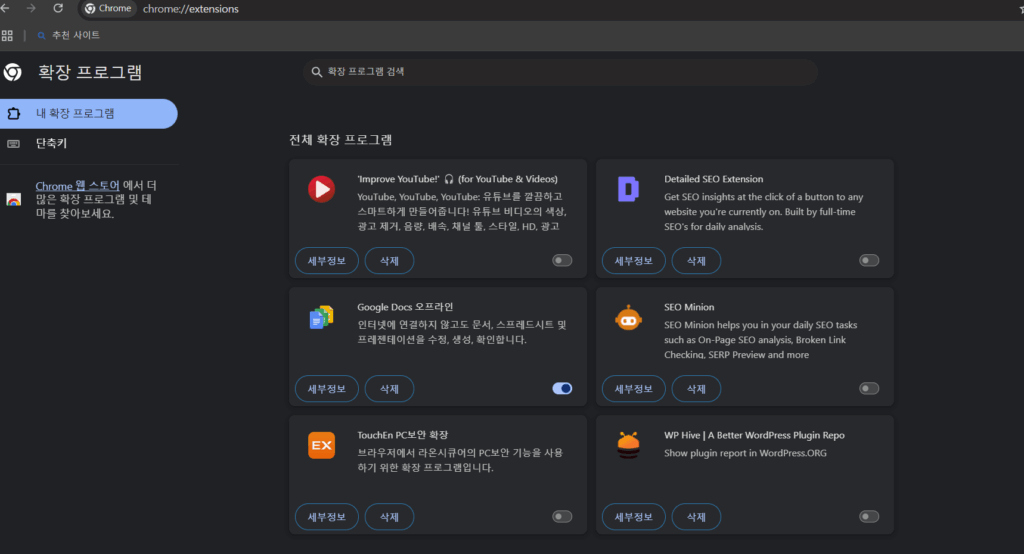Viewport: 1024px width, 554px height.
Task: Open the 추천 사이트 bookmark
Action: (69, 35)
